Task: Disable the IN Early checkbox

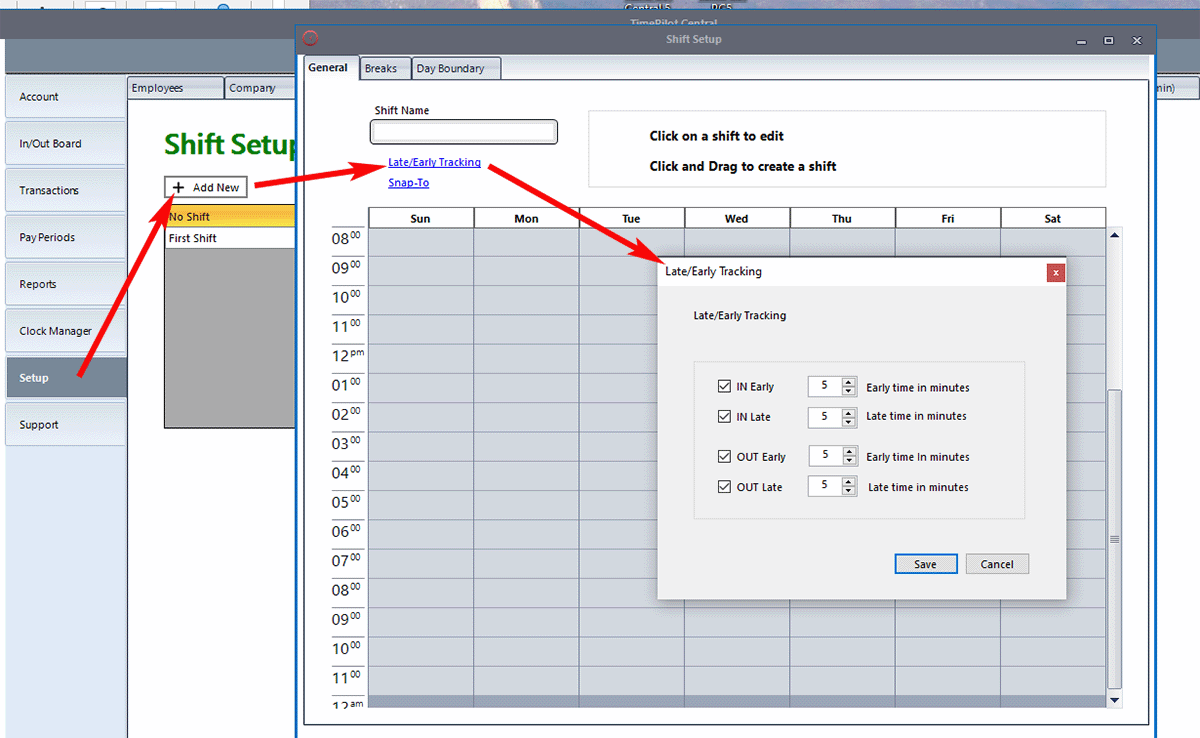Action: pos(725,386)
